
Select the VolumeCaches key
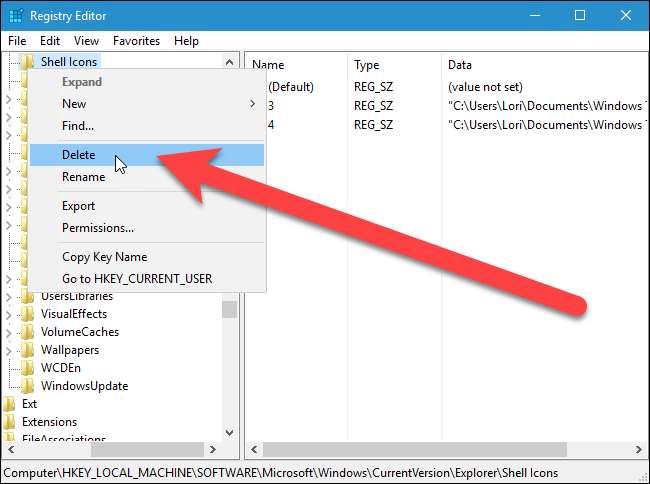click(x=80, y=332)
